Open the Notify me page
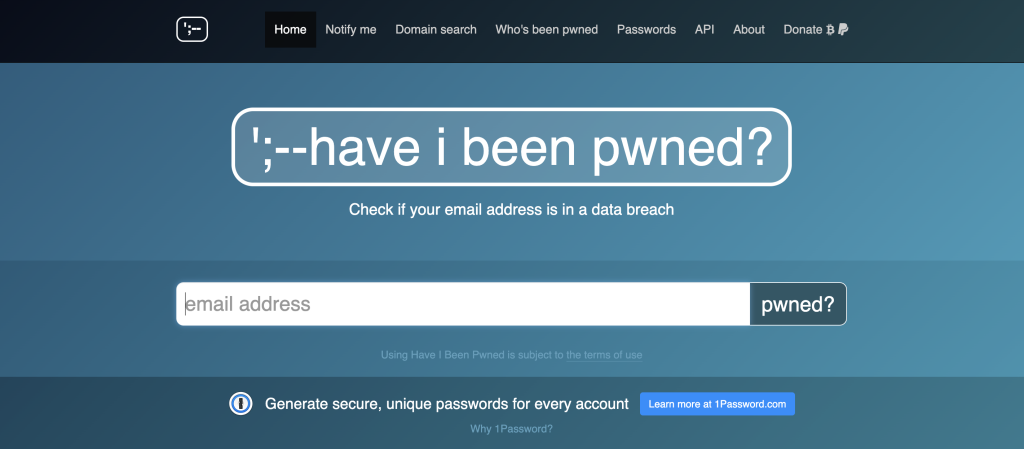The height and width of the screenshot is (449, 1024). pos(351,30)
